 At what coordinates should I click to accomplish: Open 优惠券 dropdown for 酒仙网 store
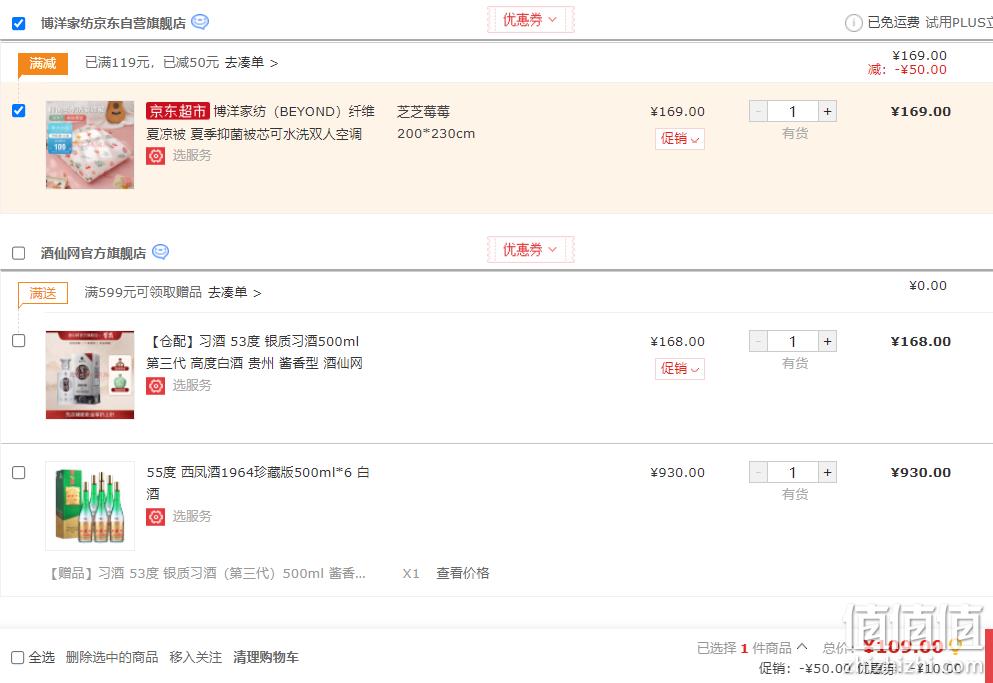531,250
